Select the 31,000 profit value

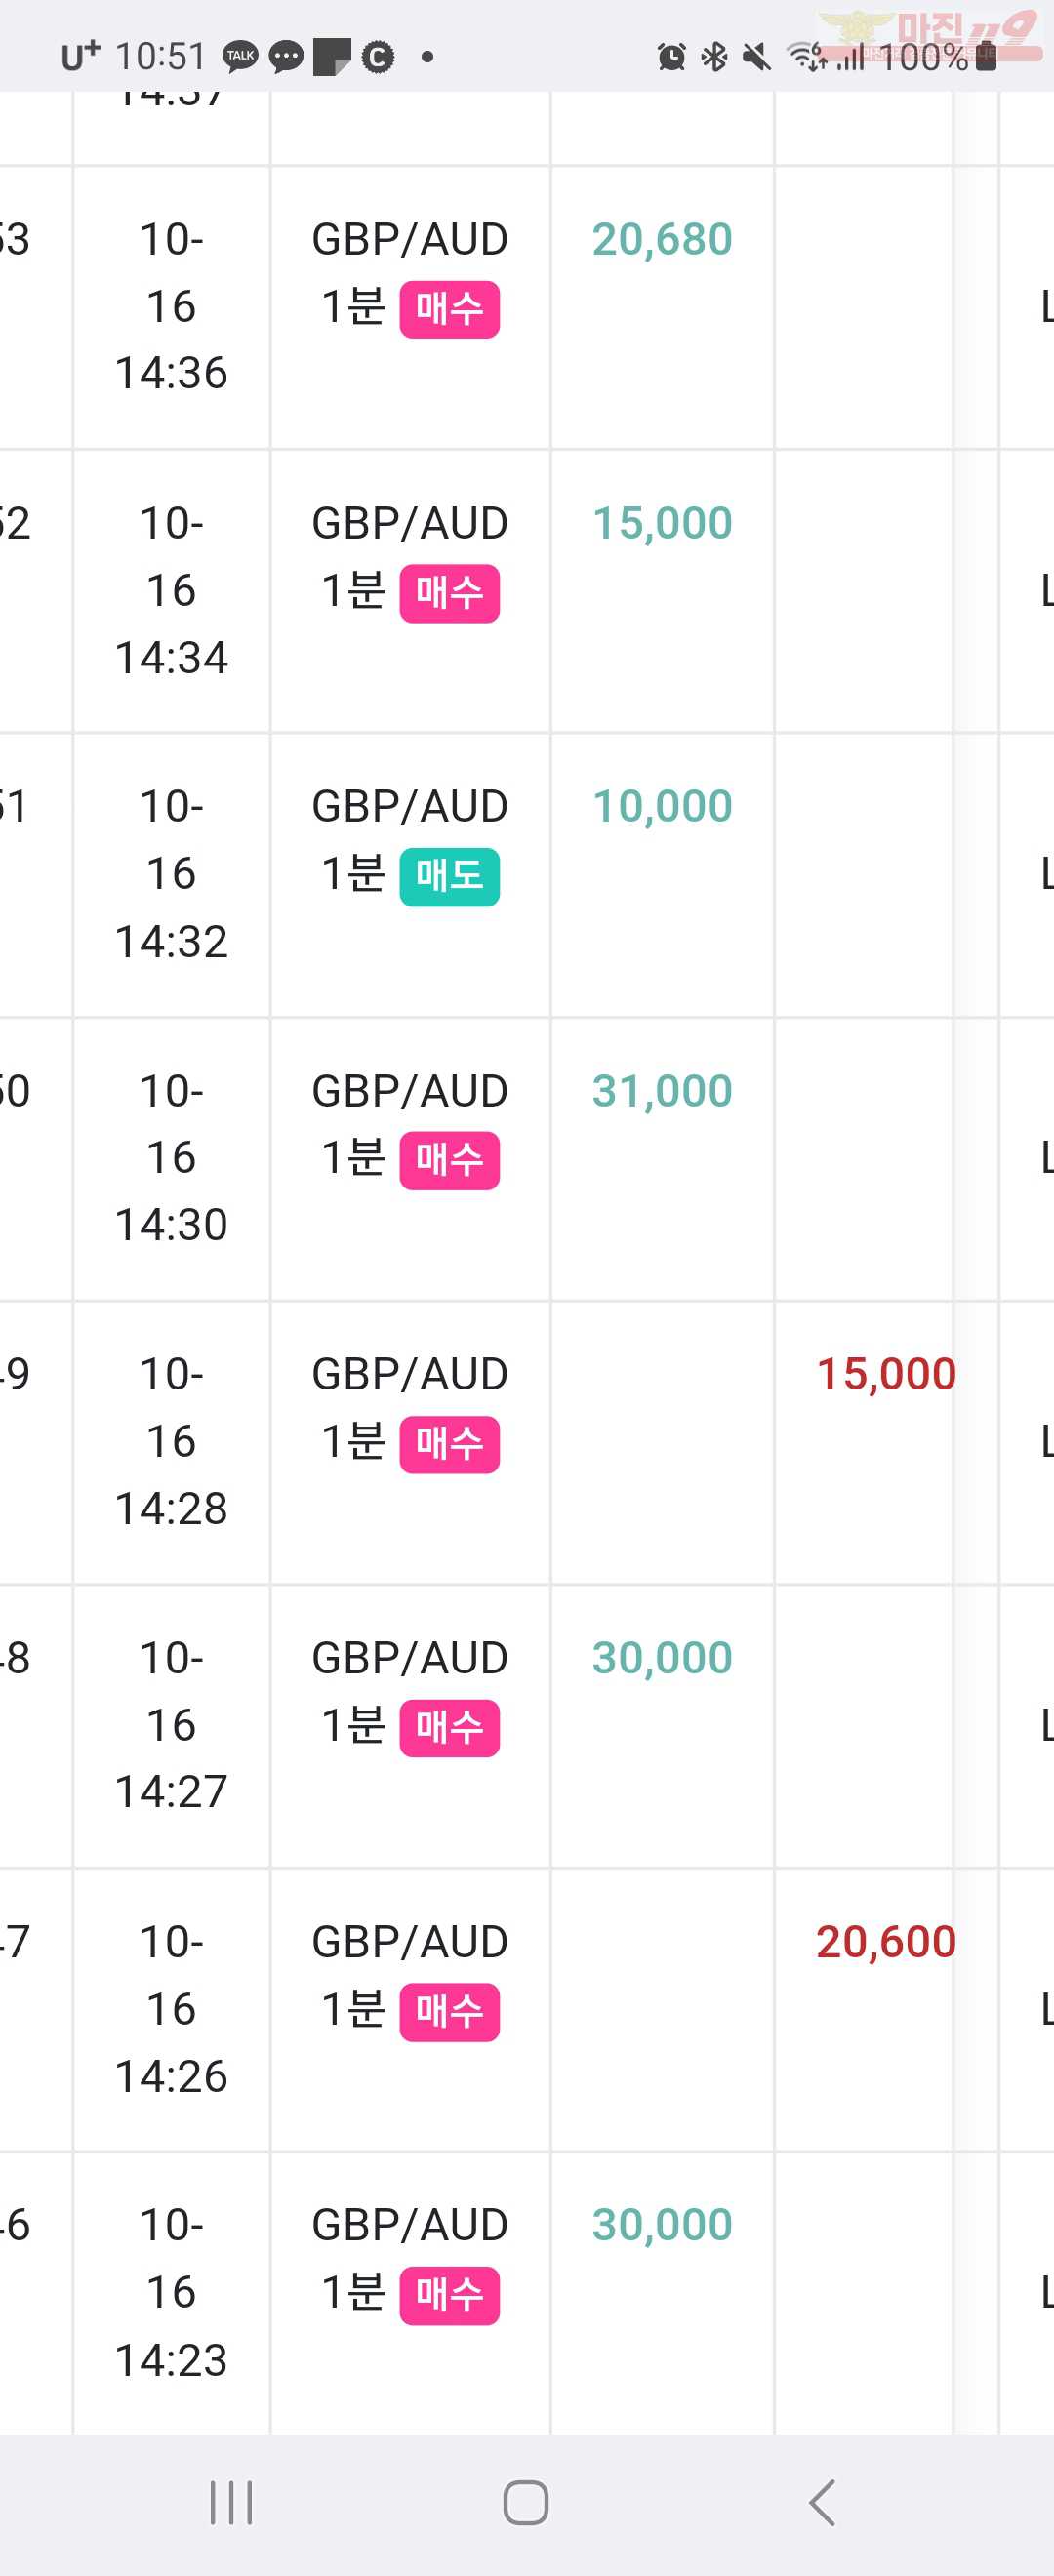coord(662,1091)
